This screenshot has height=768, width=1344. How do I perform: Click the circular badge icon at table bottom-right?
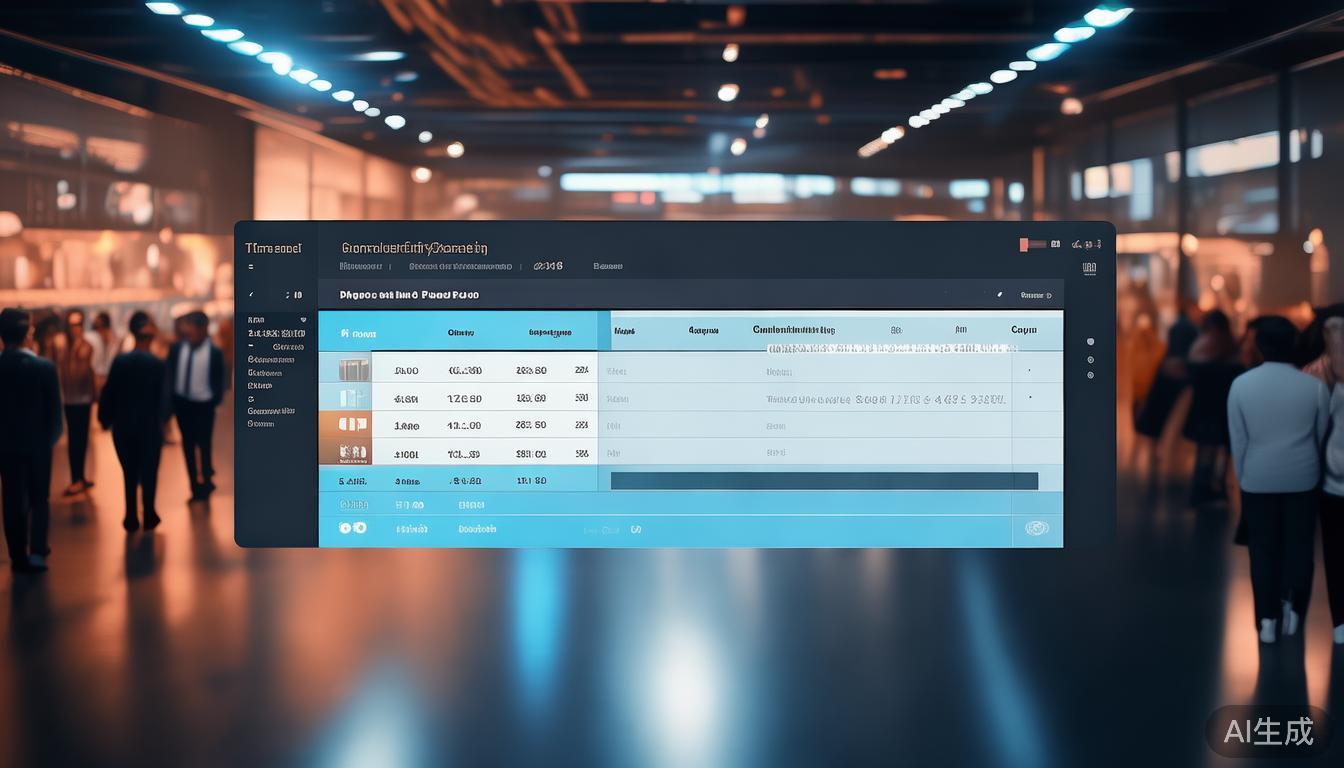pos(1037,528)
